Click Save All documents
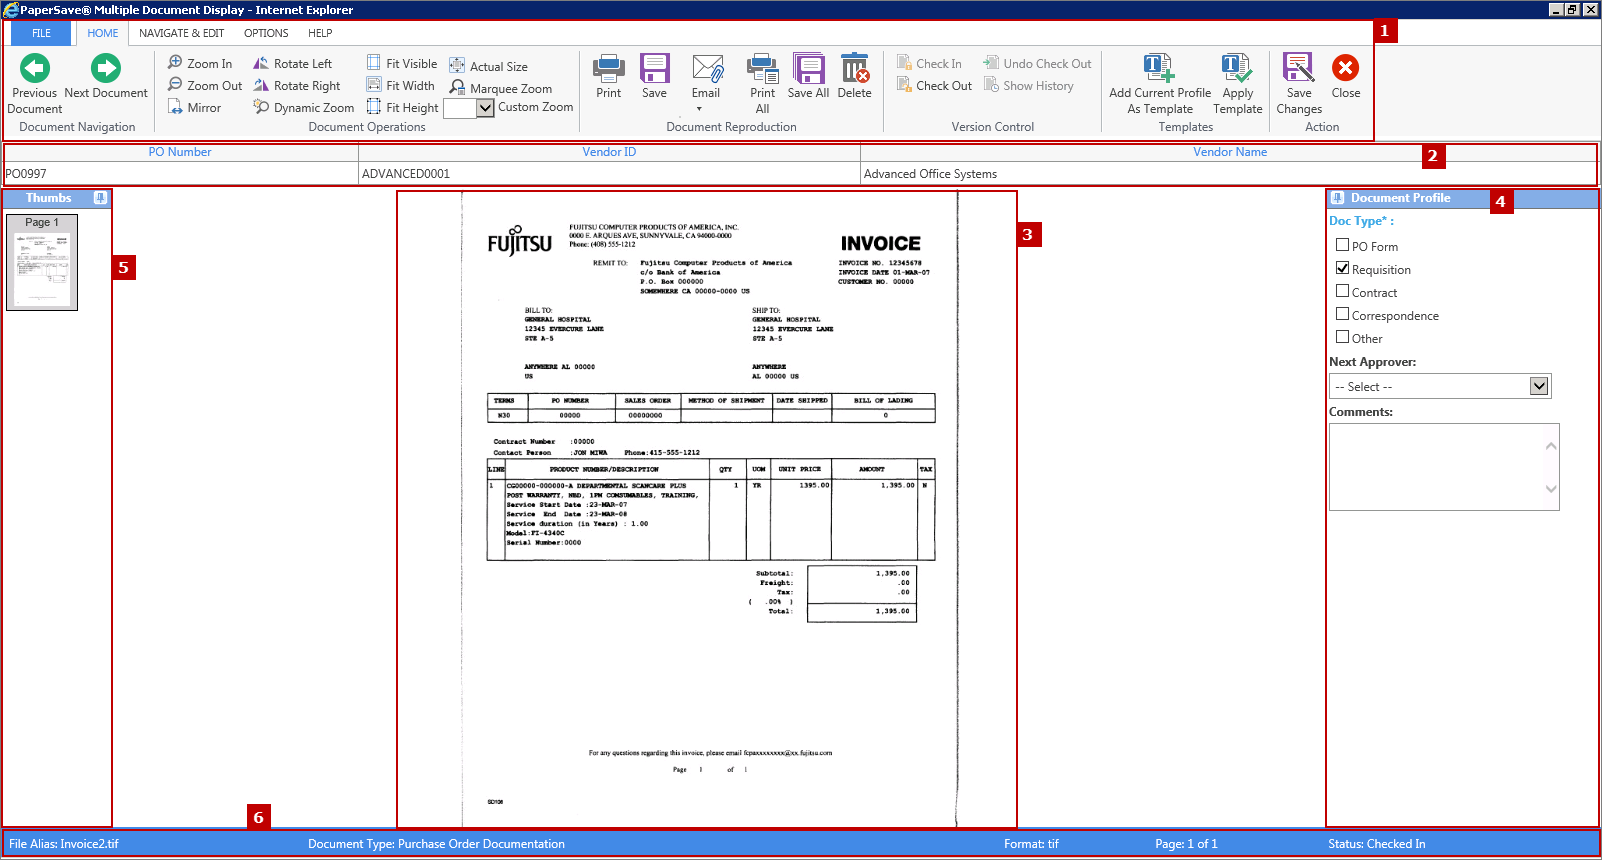 (808, 77)
